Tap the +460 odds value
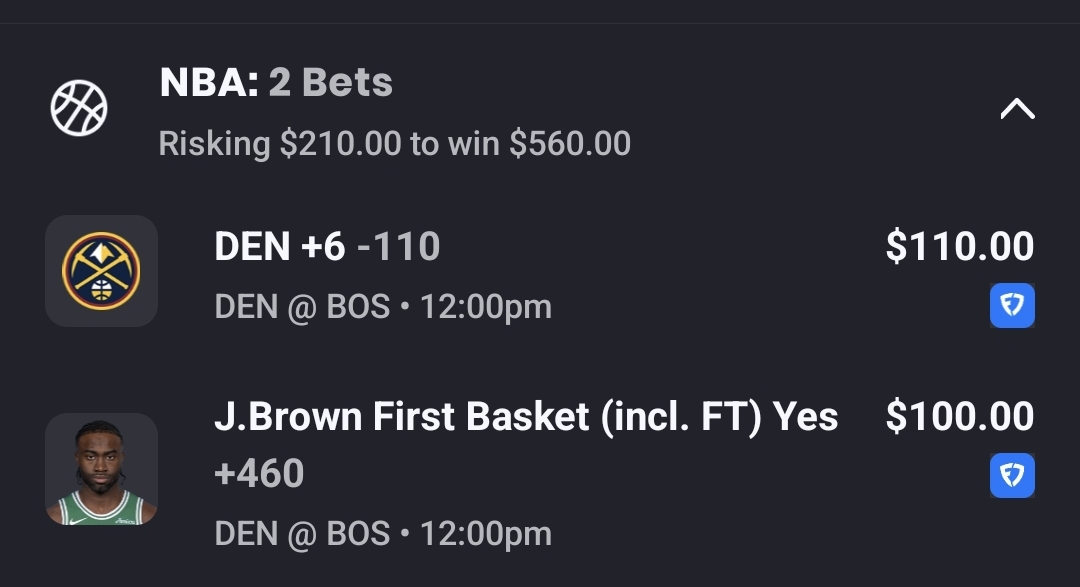Viewport: 1080px width, 587px height. 259,473
